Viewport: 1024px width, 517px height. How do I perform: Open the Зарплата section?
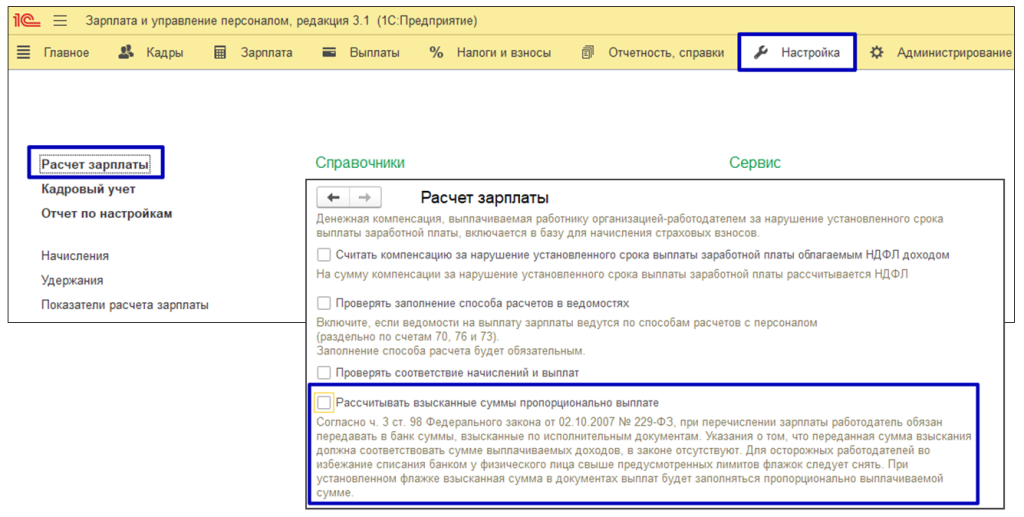click(x=253, y=53)
